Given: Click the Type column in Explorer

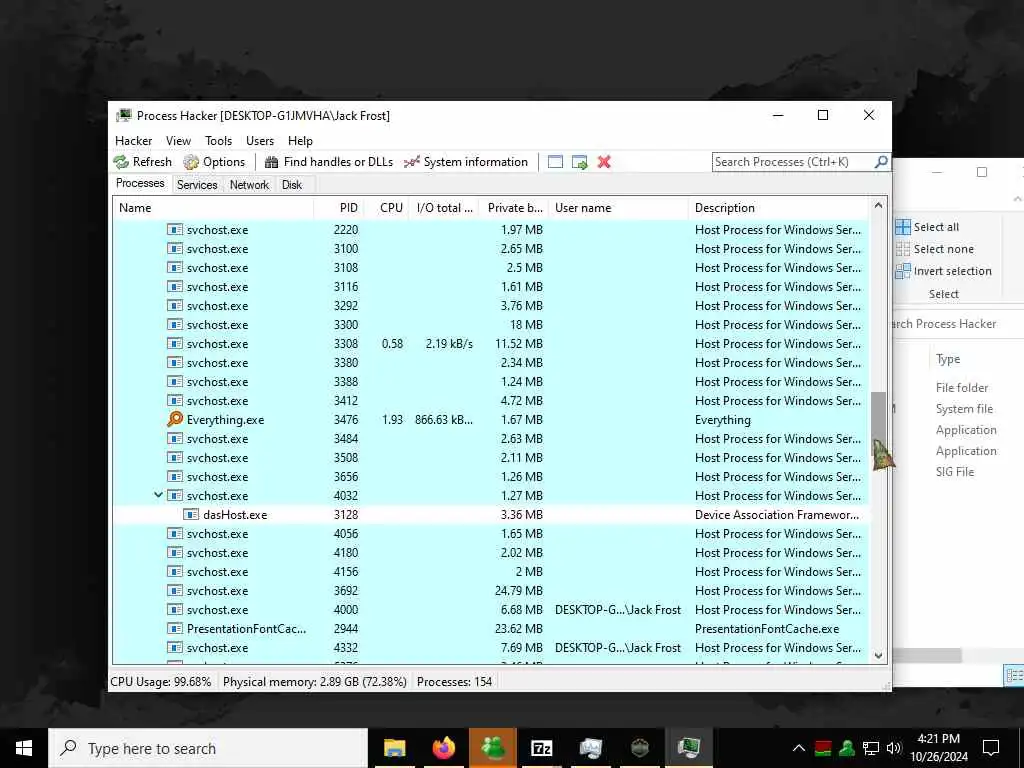Looking at the screenshot, I should [948, 359].
